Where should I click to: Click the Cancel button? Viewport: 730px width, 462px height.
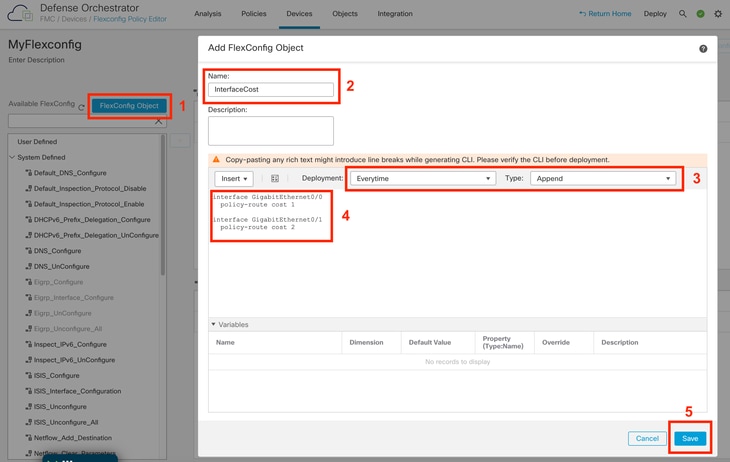pos(647,438)
